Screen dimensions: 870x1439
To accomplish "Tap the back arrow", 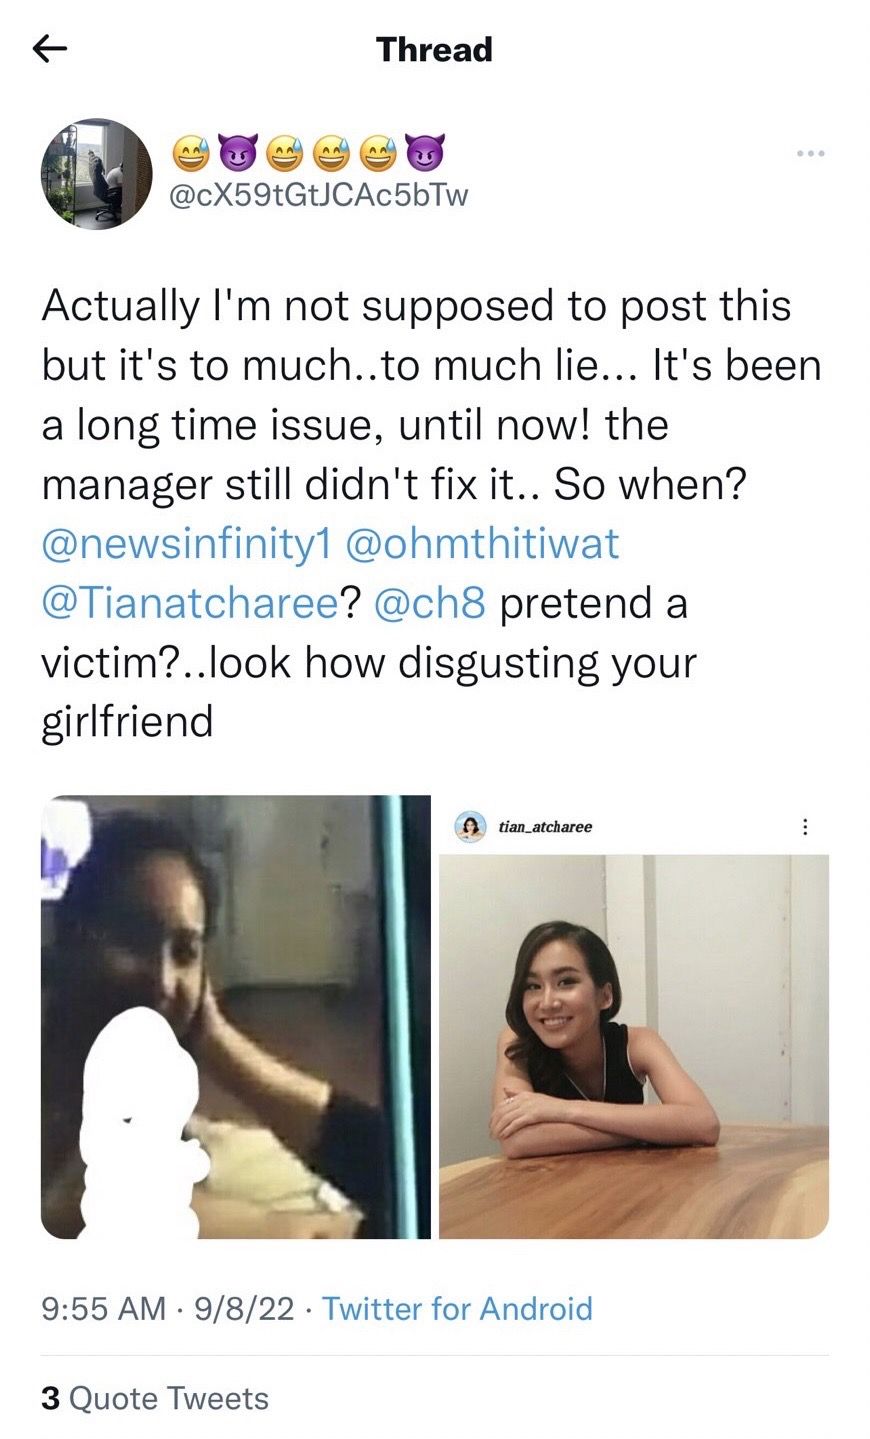I will click(x=50, y=49).
